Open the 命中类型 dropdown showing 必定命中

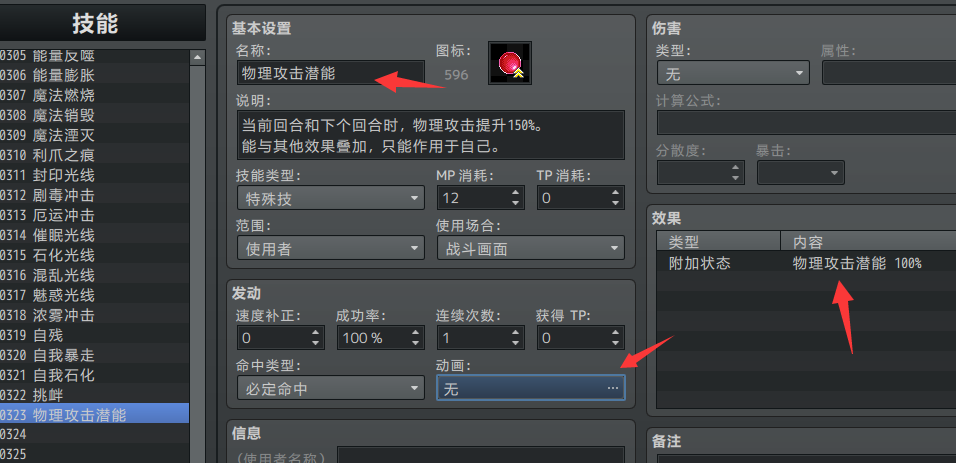tap(330, 388)
